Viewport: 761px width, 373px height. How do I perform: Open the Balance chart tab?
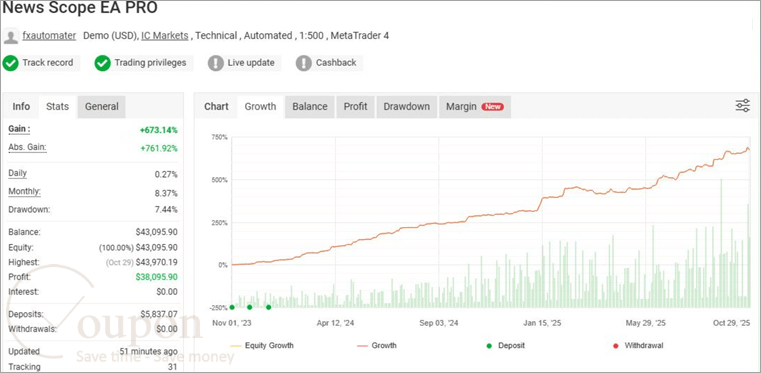tap(310, 106)
